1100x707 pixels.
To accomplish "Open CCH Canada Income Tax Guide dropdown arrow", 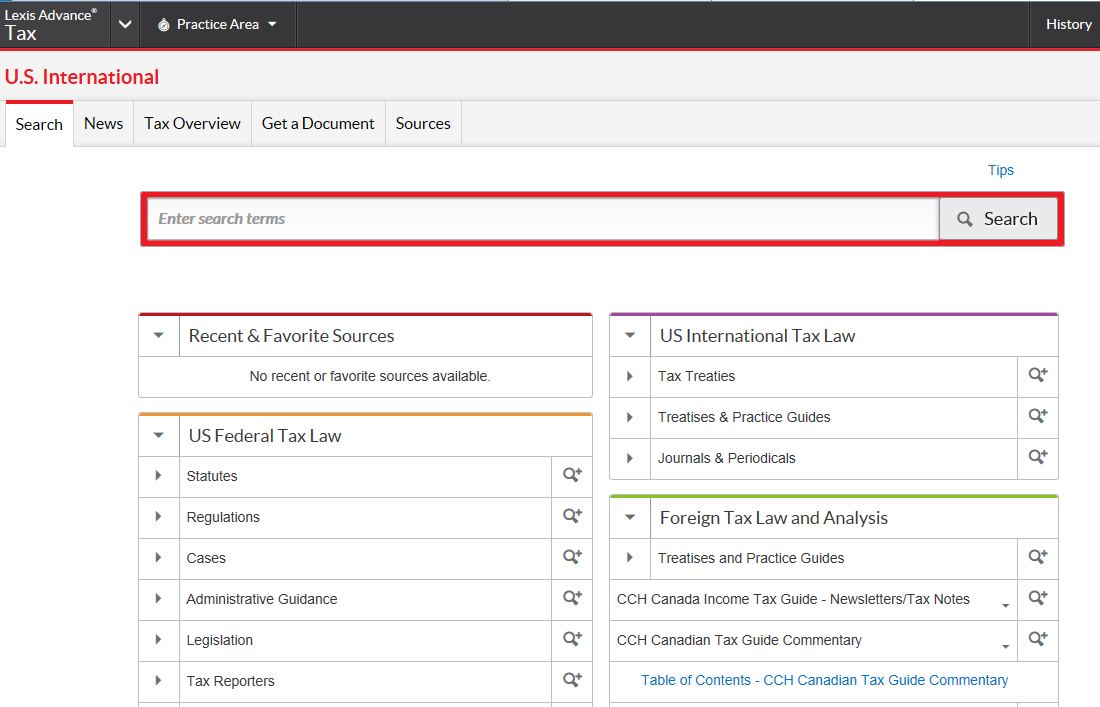I will 1005,605.
